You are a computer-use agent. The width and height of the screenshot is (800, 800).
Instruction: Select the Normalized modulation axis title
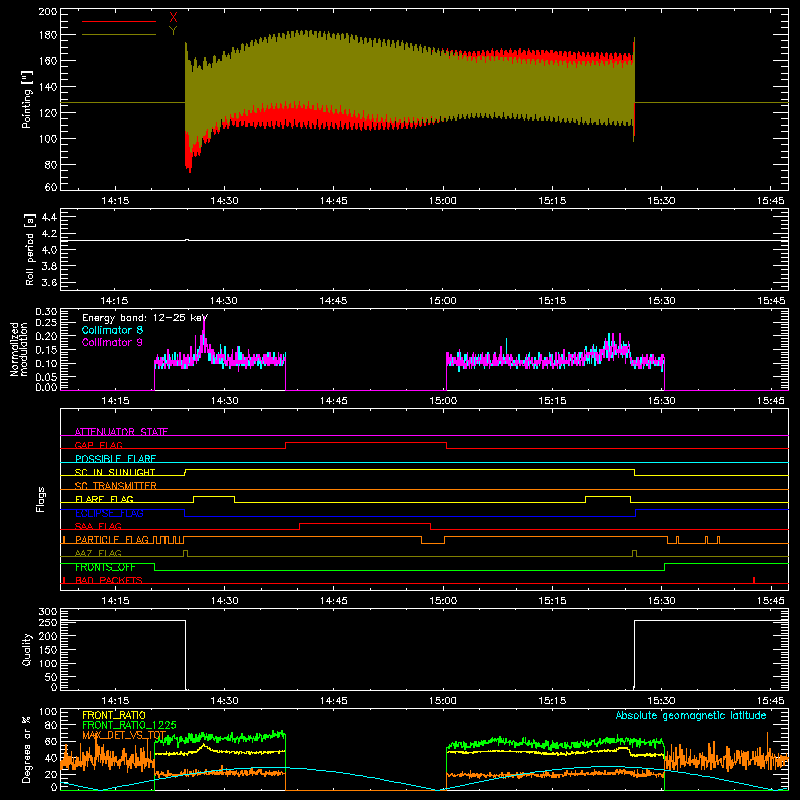[19, 349]
